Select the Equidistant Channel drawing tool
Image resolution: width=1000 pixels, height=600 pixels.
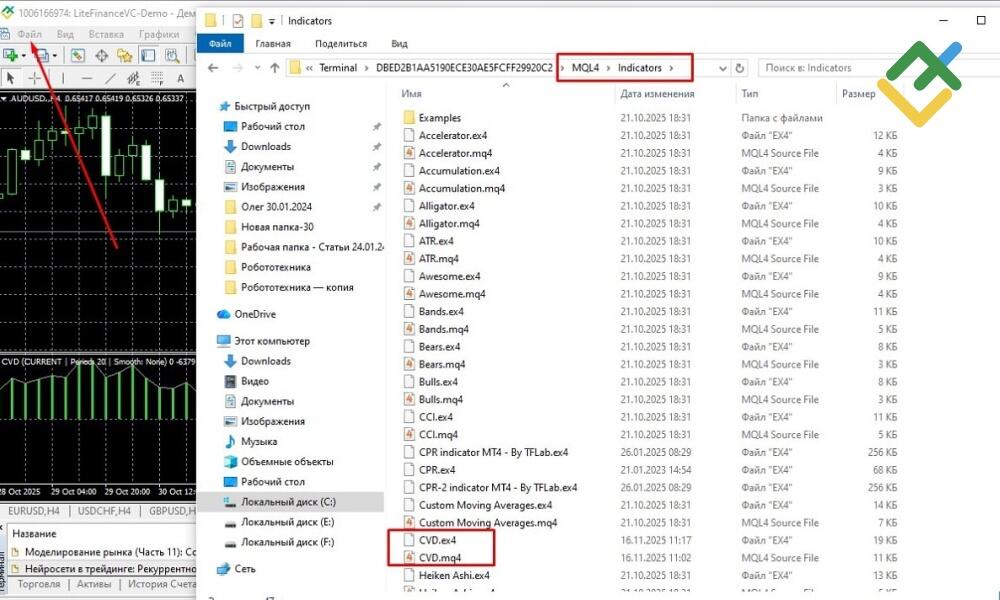coord(133,78)
